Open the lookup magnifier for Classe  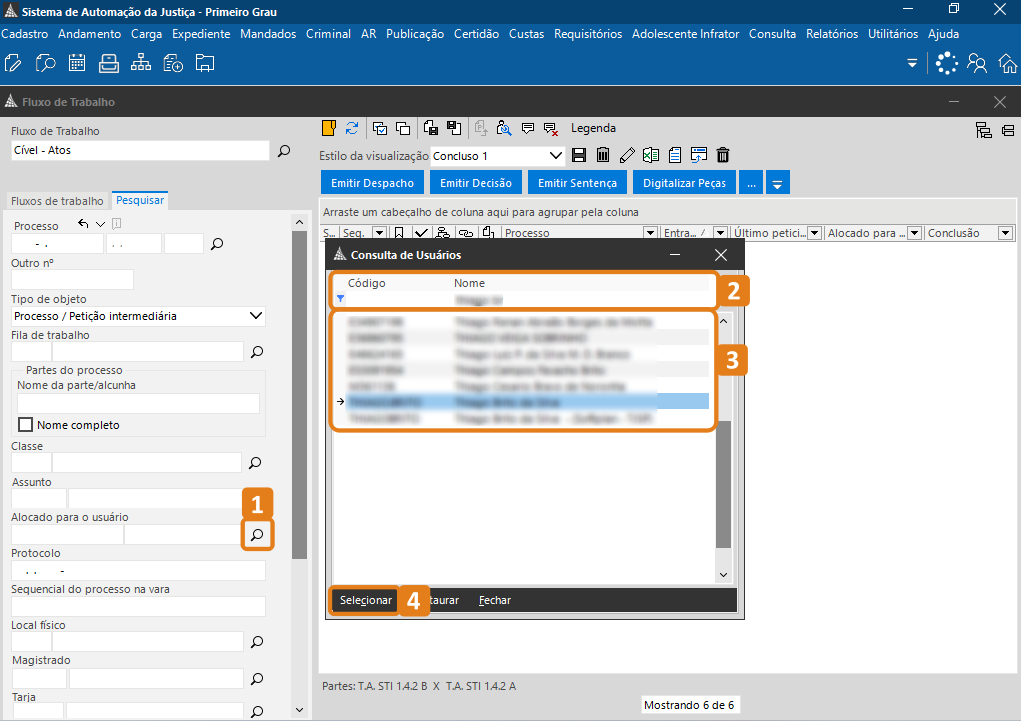click(x=255, y=462)
